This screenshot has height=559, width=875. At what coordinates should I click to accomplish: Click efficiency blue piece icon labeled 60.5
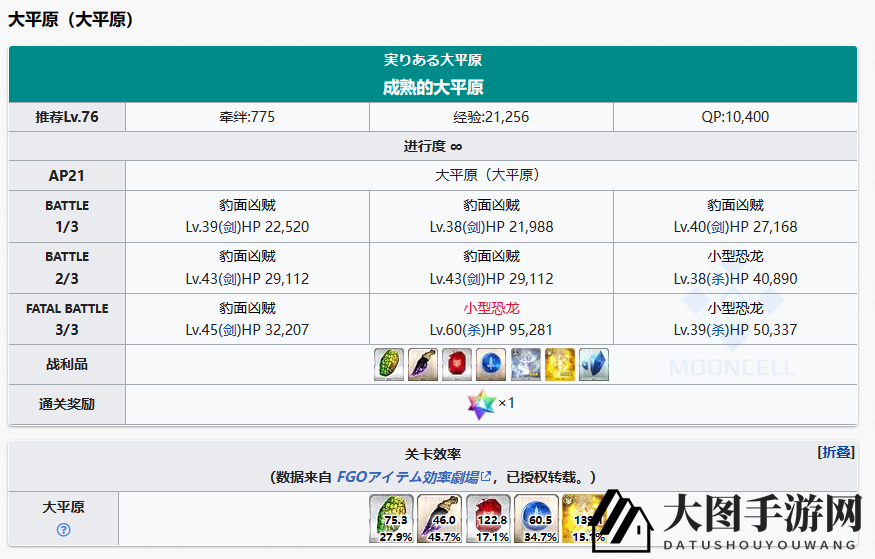coord(536,520)
